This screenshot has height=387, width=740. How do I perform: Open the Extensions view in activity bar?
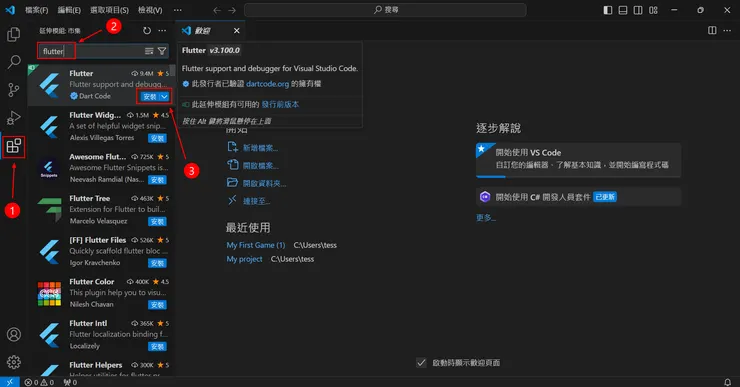[14, 146]
